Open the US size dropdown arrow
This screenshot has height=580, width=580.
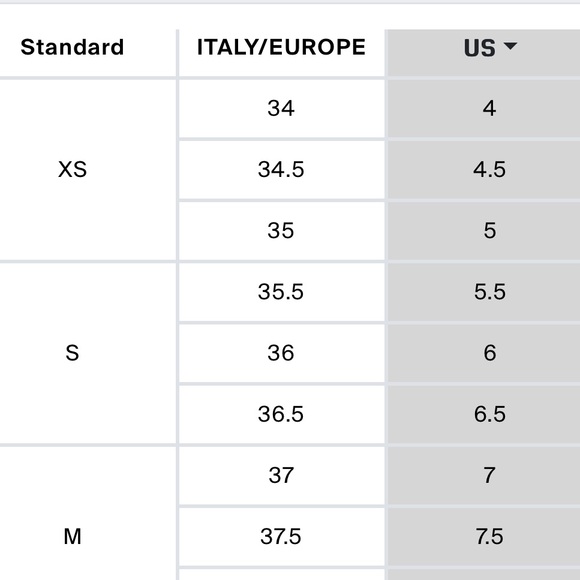click(x=510, y=46)
